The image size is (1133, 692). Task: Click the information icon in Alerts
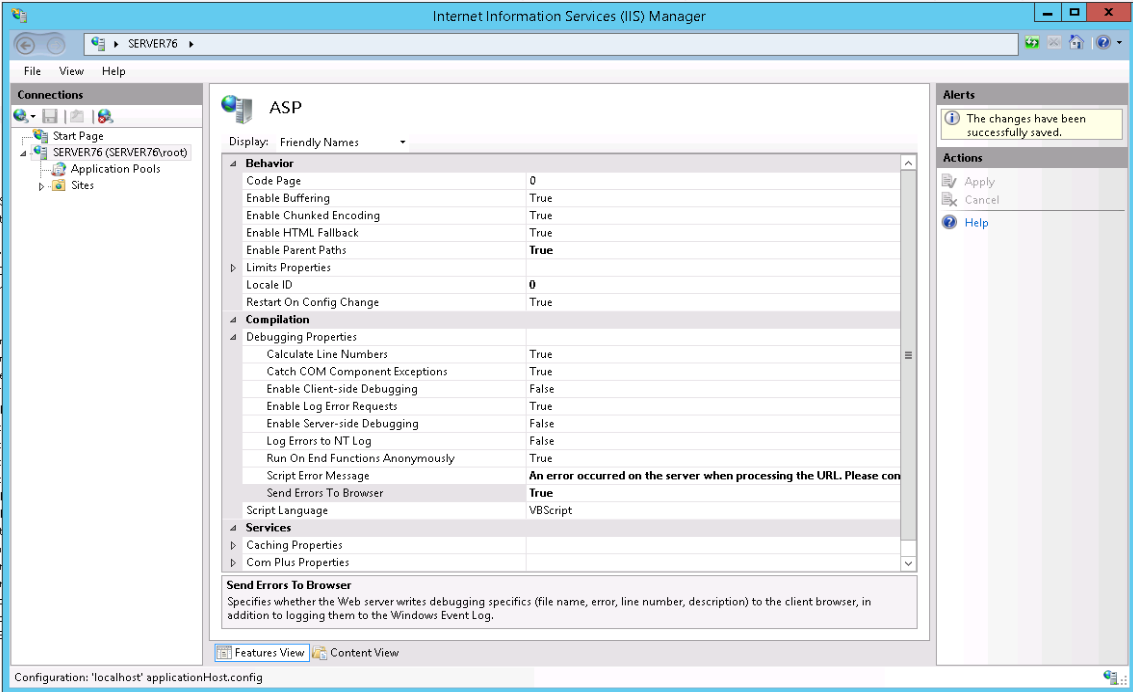pos(952,118)
